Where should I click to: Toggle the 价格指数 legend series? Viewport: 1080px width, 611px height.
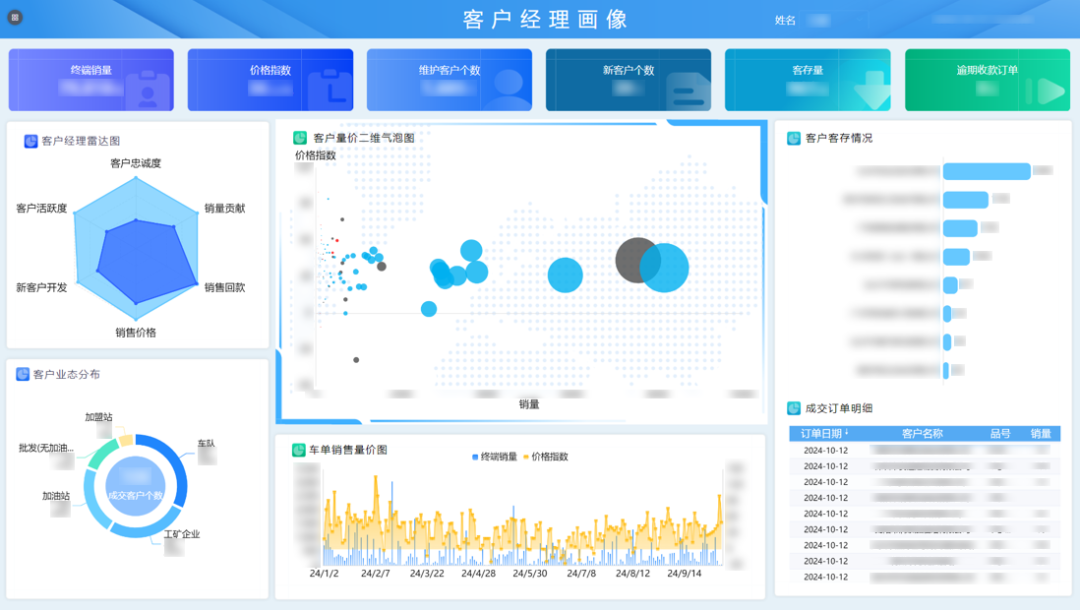(x=545, y=456)
